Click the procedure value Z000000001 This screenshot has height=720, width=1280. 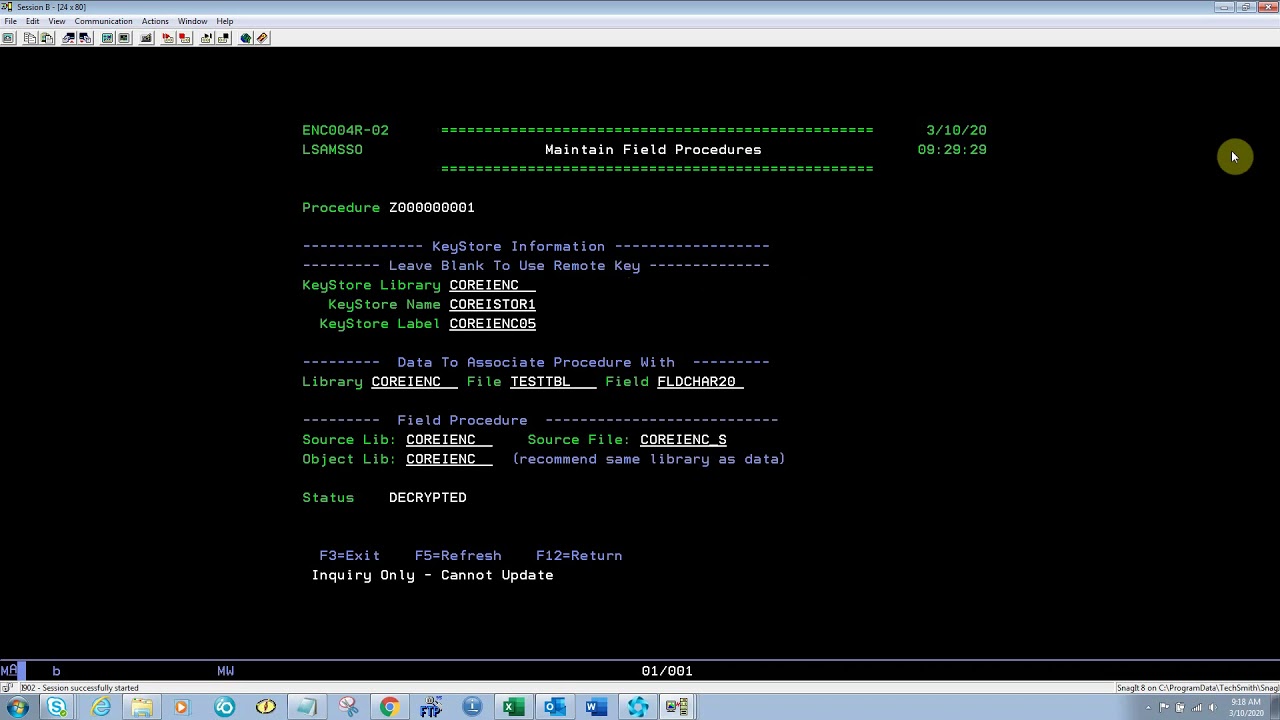432,208
